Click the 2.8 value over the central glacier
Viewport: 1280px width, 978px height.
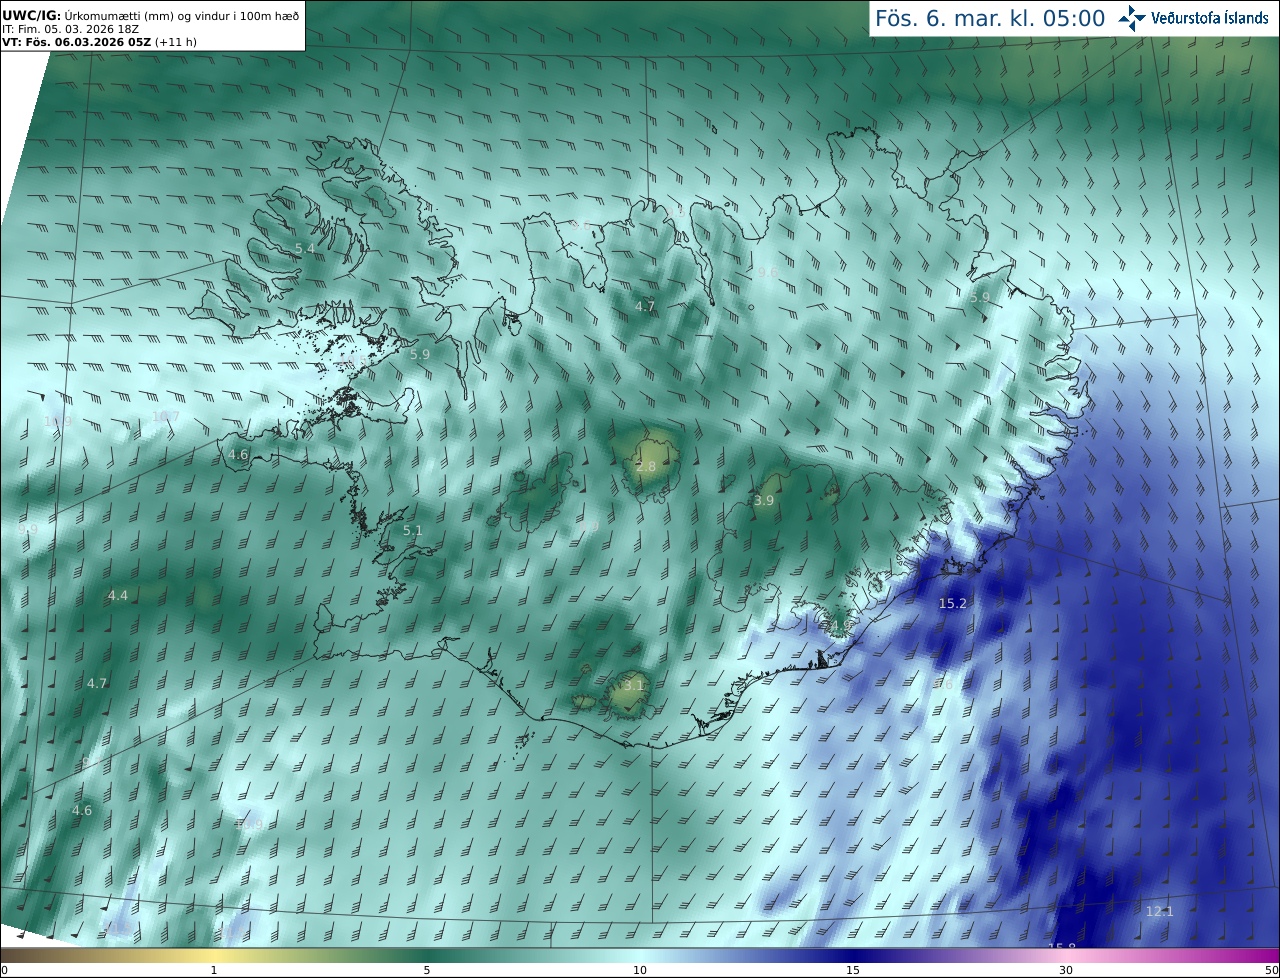pyautogui.click(x=646, y=467)
